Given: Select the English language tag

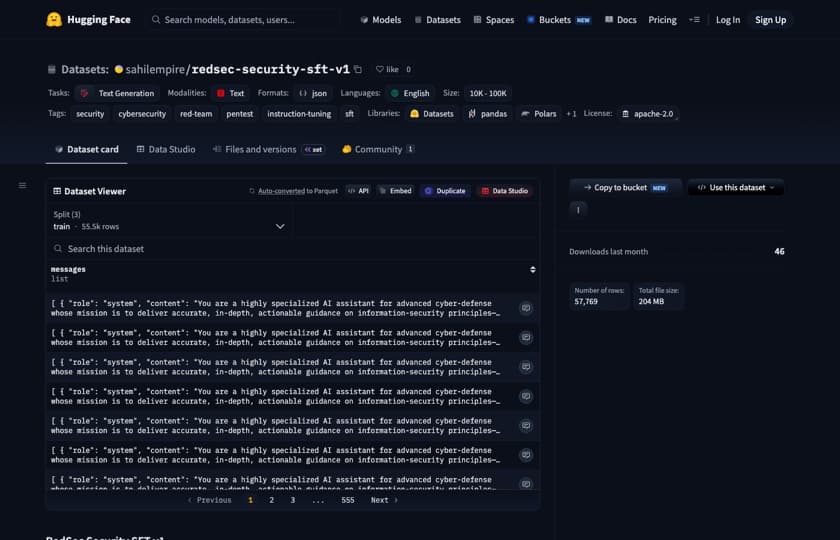Looking at the screenshot, I should coord(410,93).
